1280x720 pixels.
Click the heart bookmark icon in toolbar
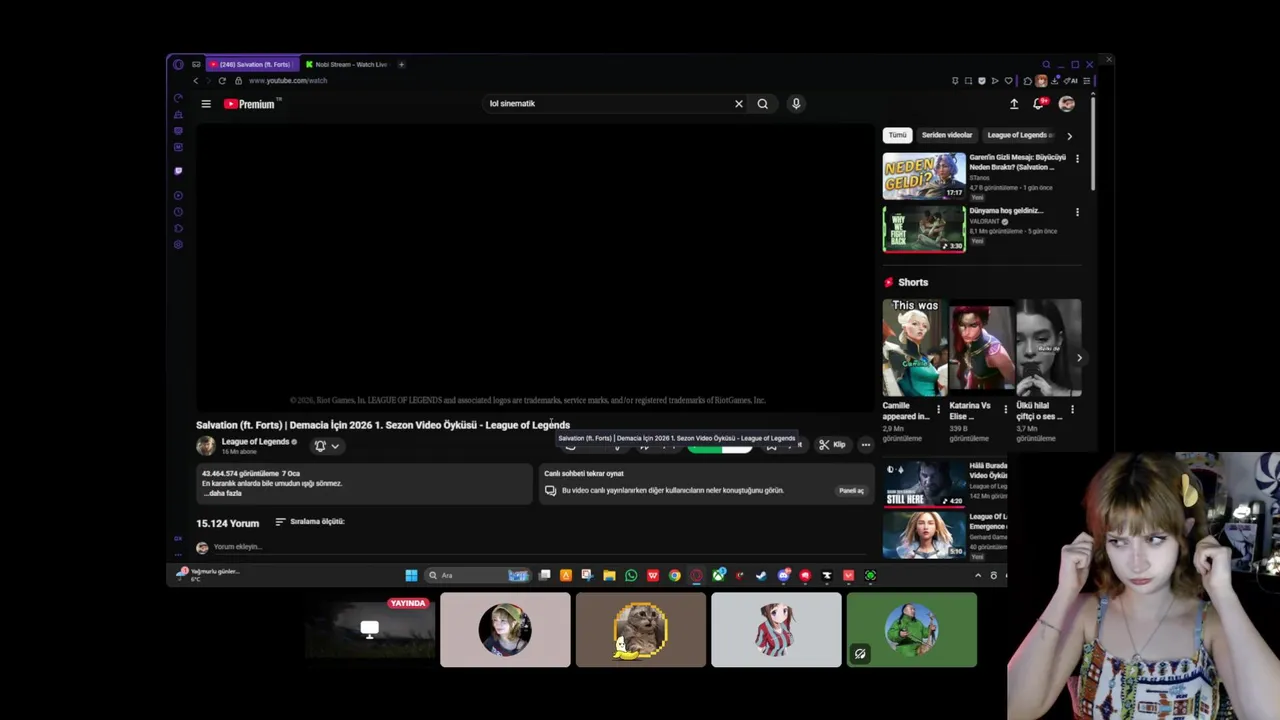tap(1009, 81)
